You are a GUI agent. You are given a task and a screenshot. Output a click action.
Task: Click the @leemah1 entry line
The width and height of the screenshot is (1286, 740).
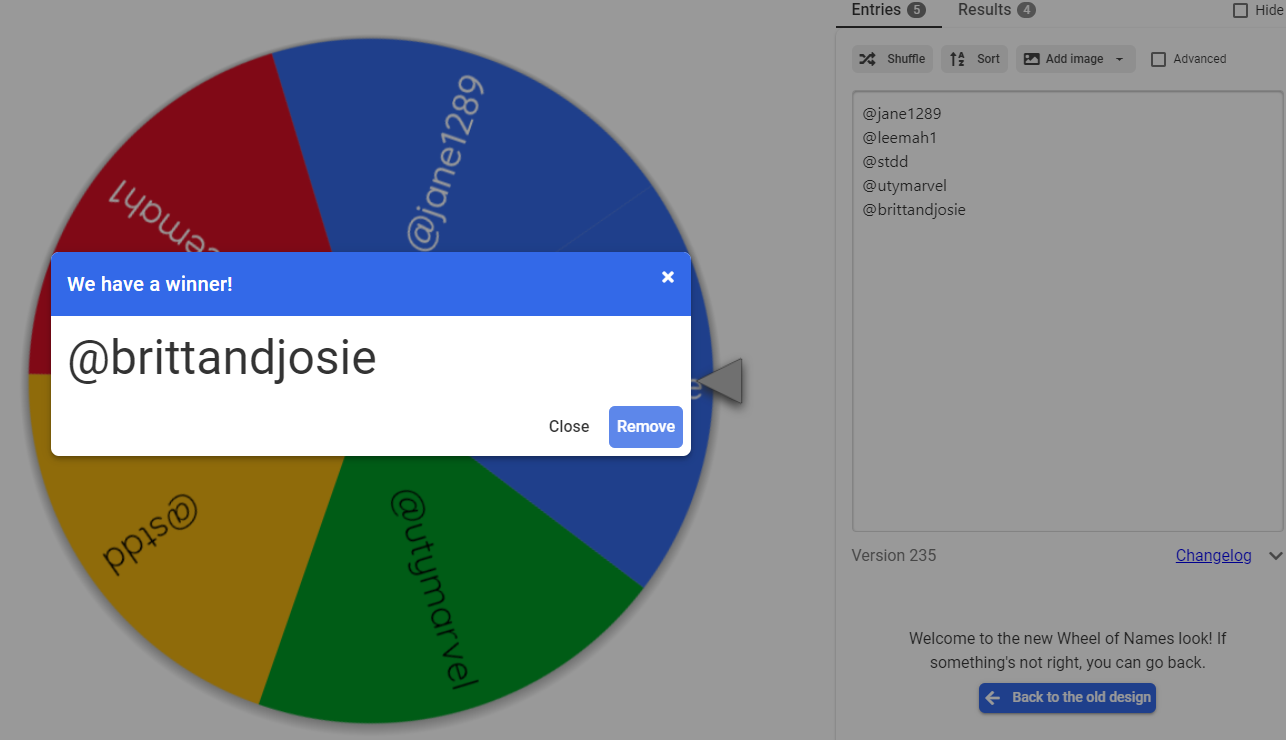point(899,138)
